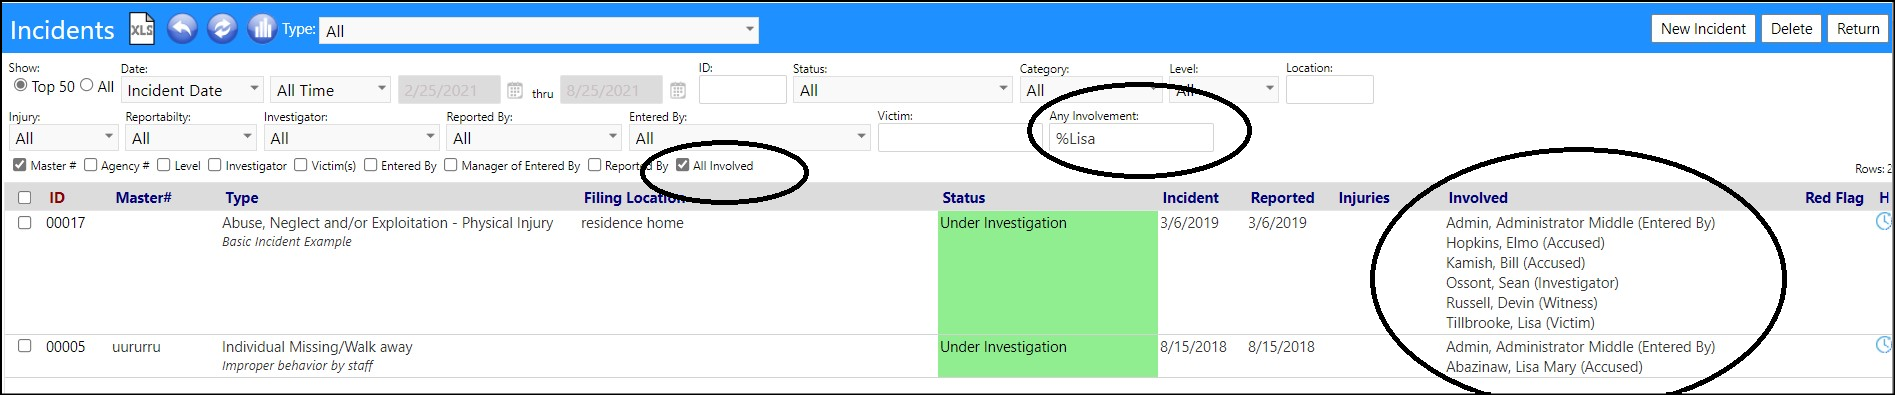Screen dimensions: 1895x395
Task: Uncheck the All Involved checkbox
Action: [683, 165]
